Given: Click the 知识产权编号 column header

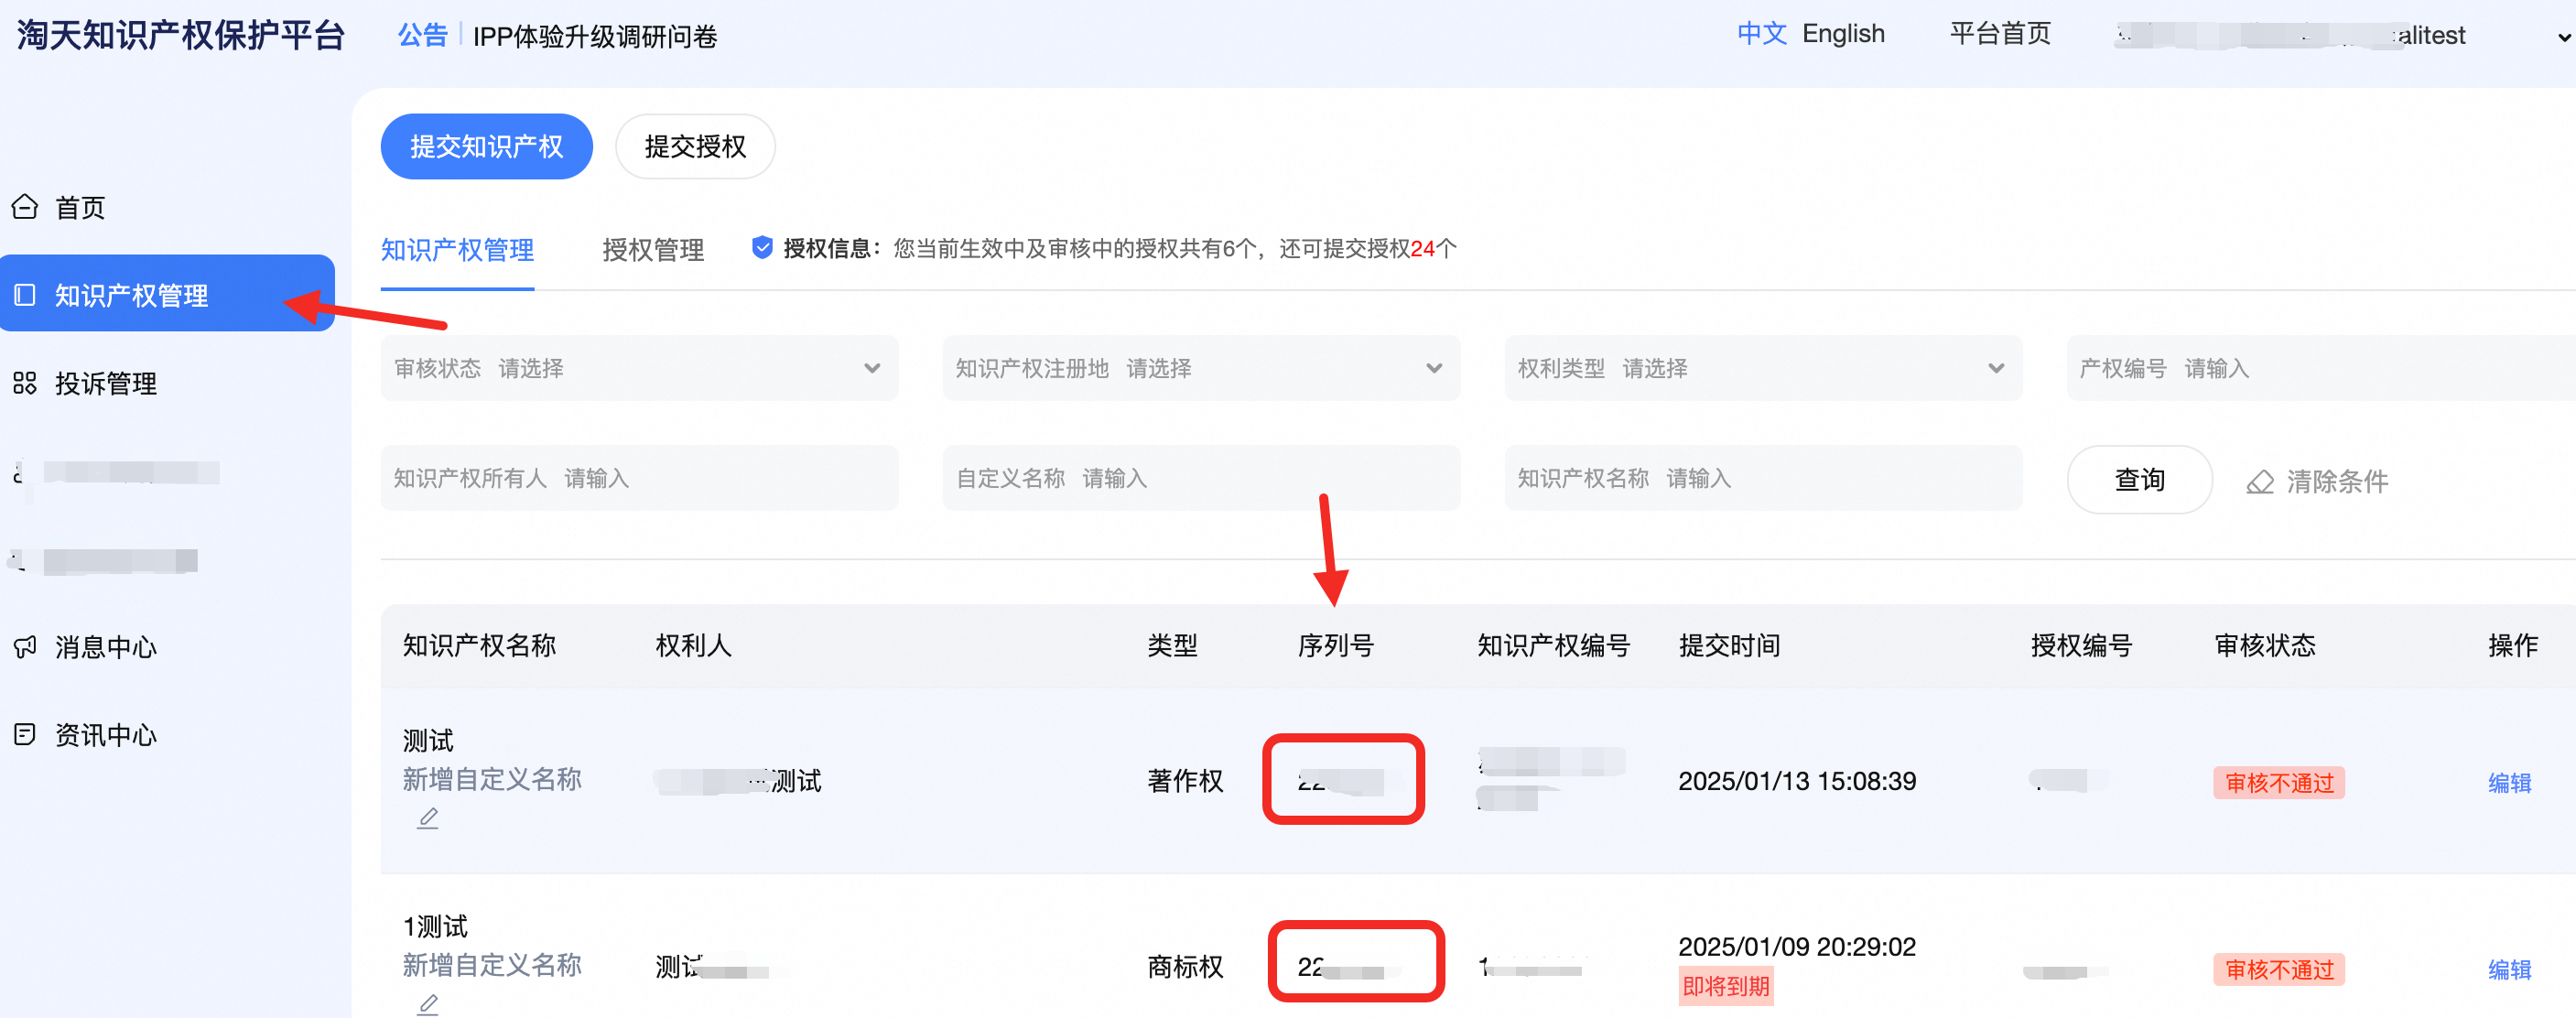Looking at the screenshot, I should 1554,645.
